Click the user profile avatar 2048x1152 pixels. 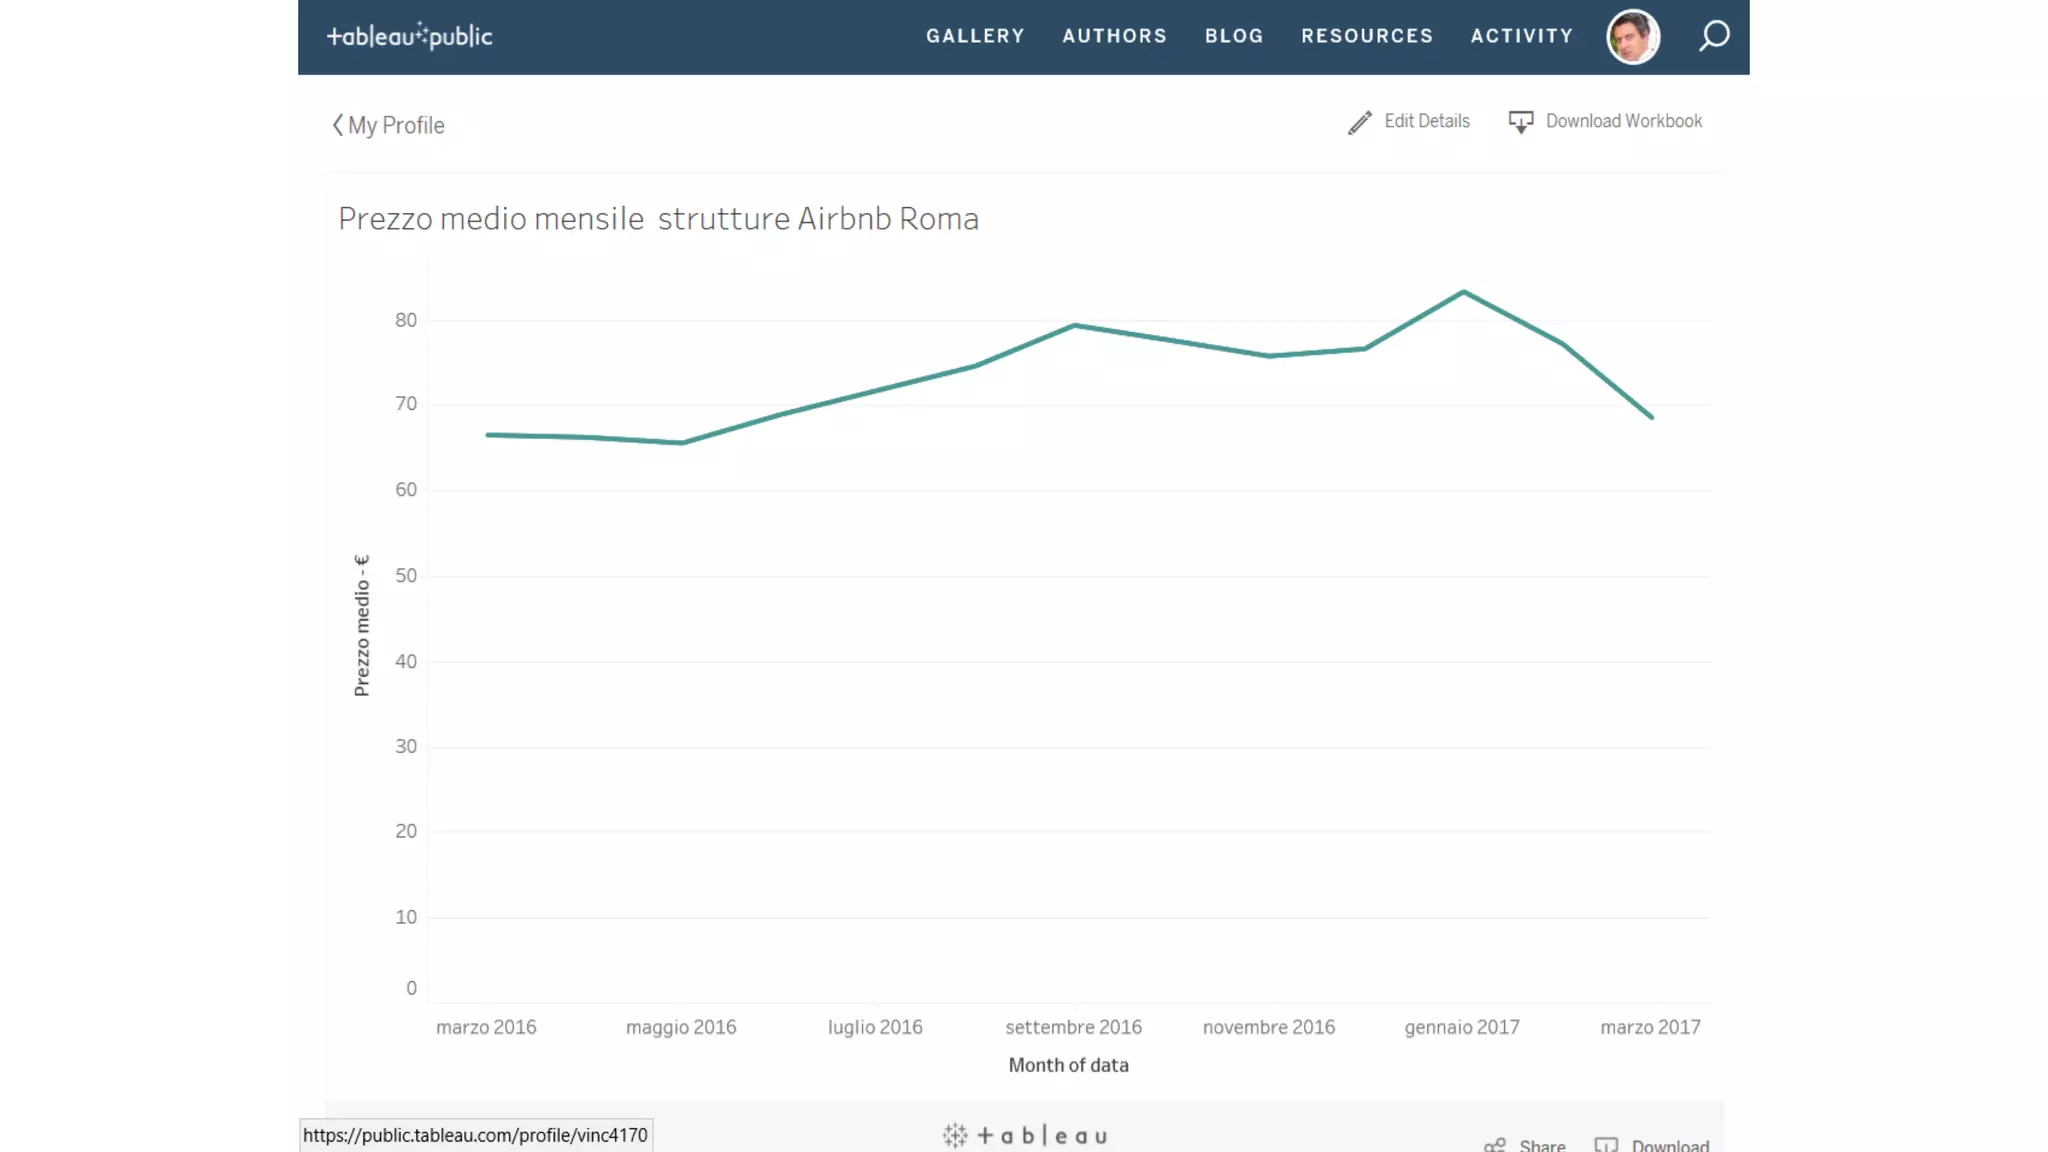(1632, 37)
